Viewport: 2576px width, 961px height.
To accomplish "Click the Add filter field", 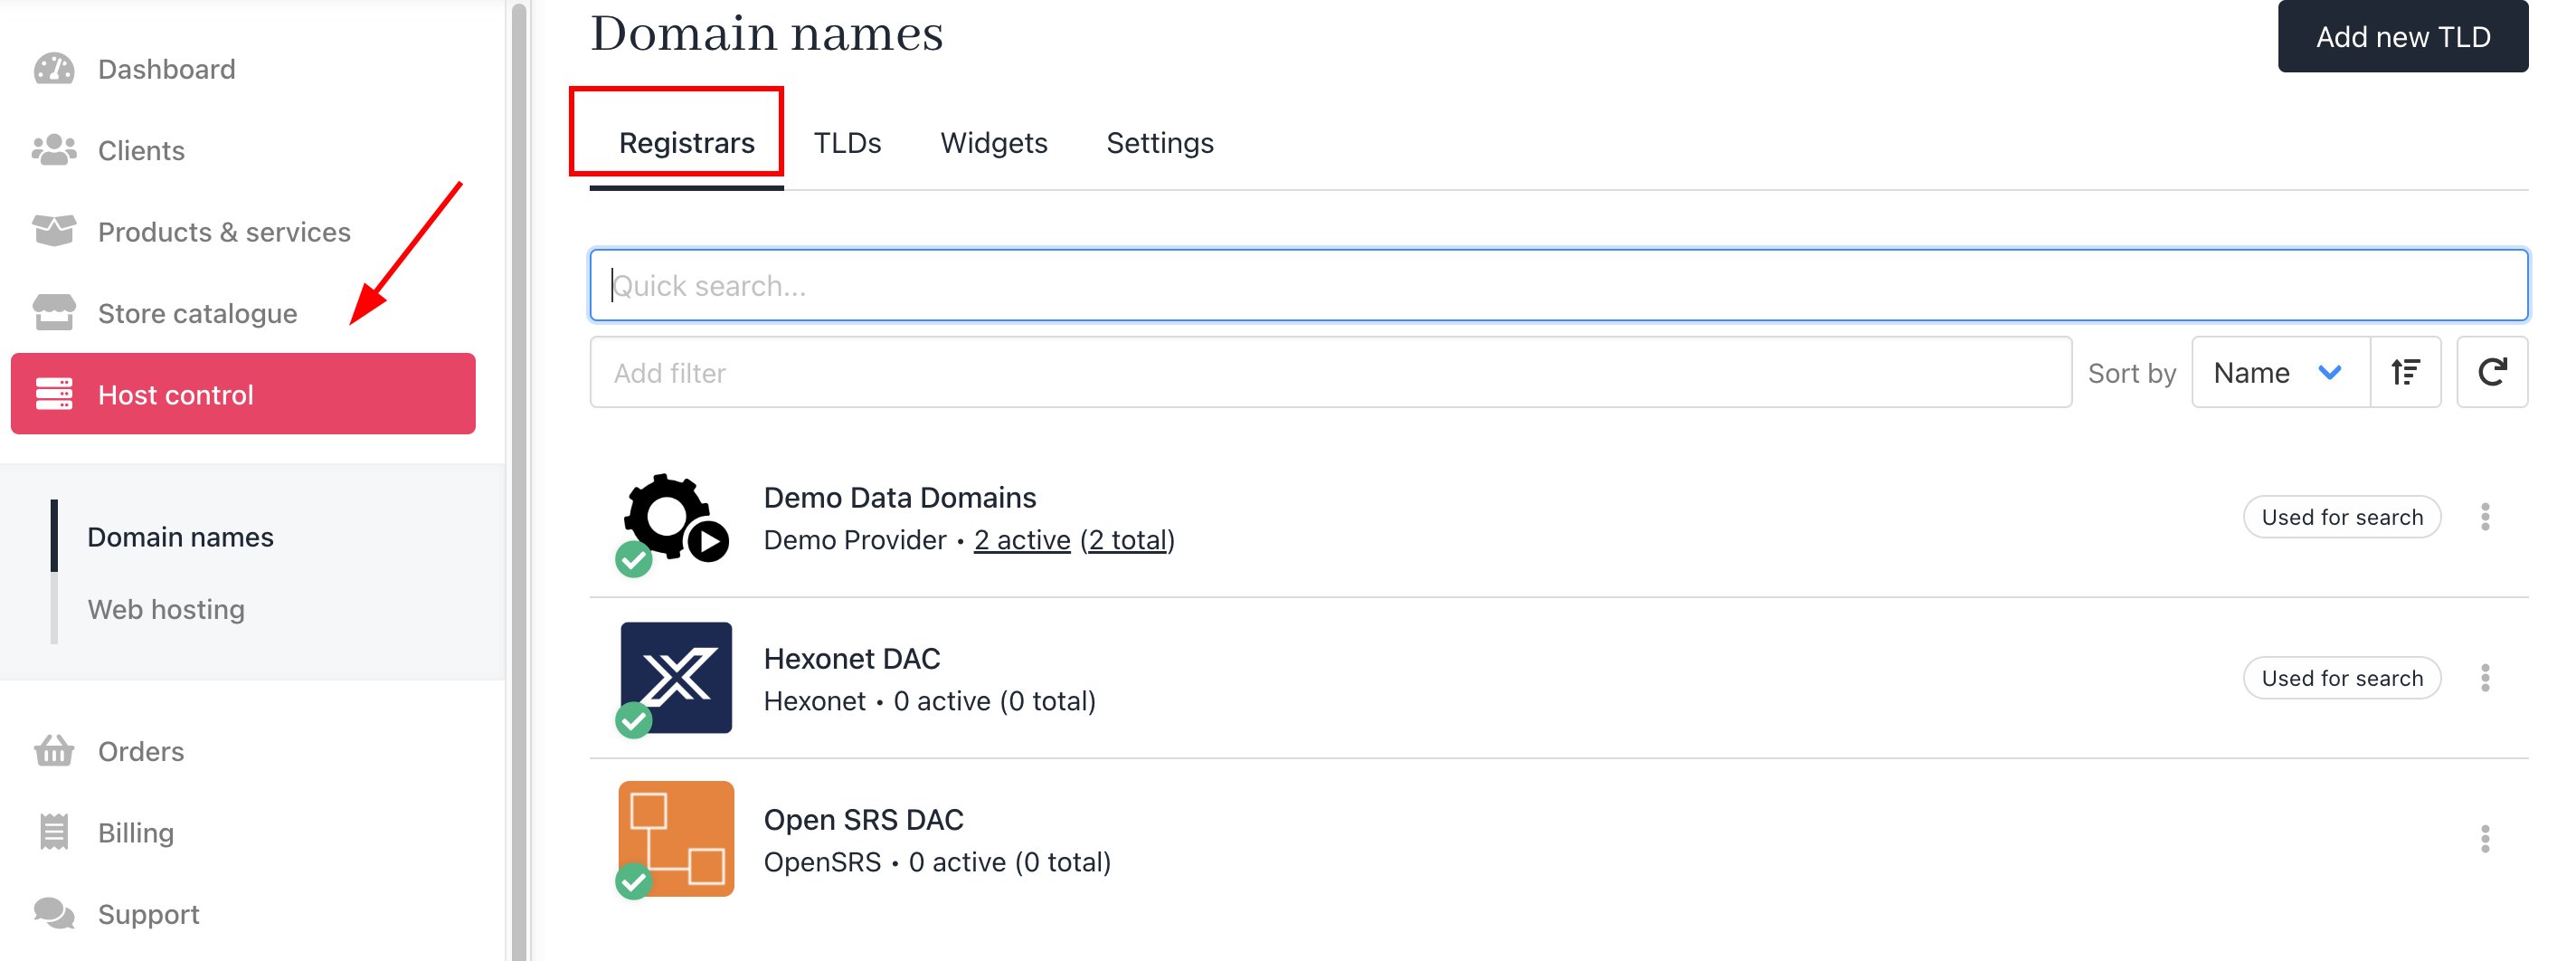I will click(1330, 373).
